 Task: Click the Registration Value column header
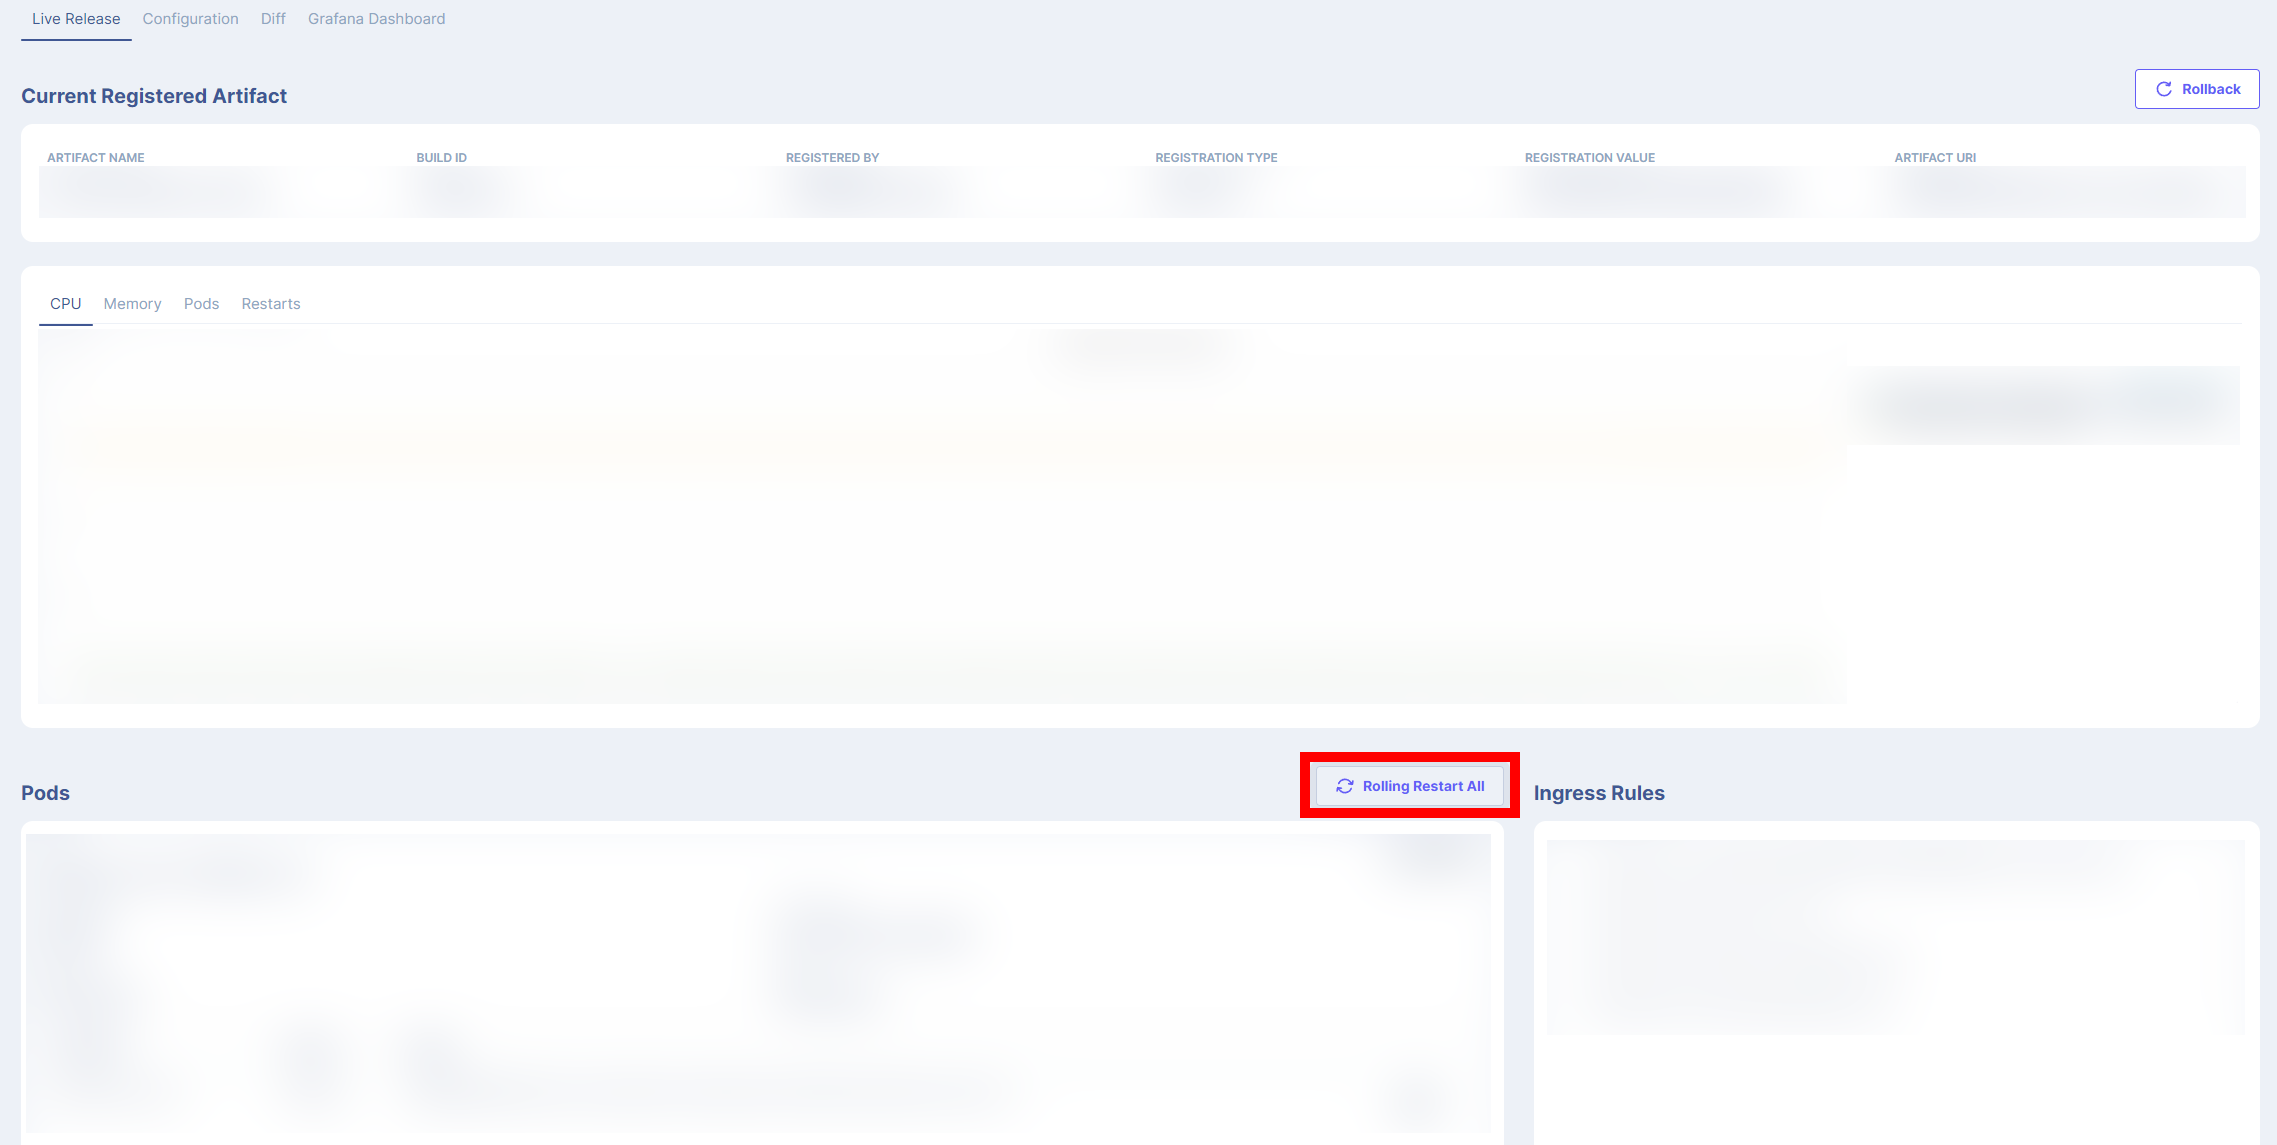coord(1589,158)
